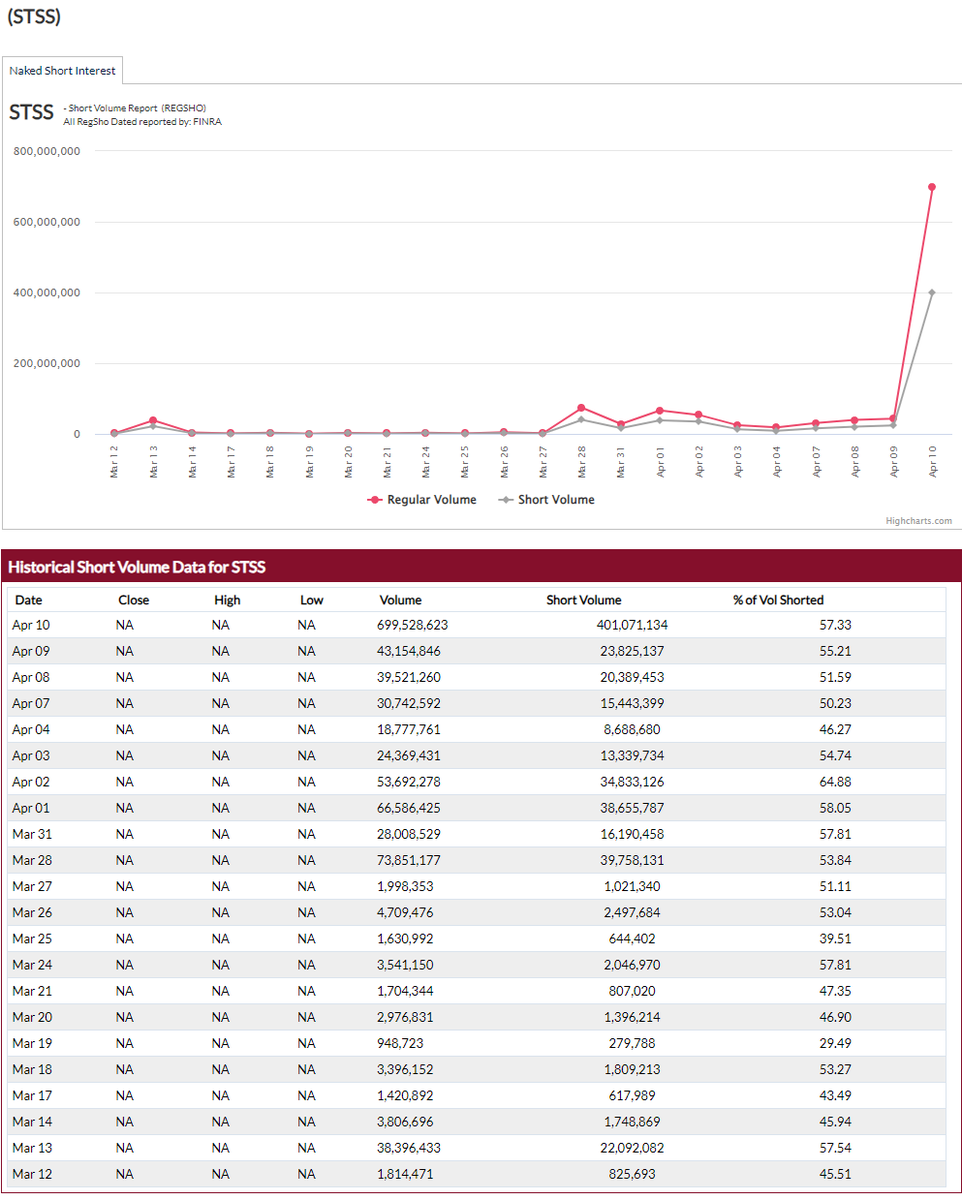Click the Mar 25 date cell

click(30, 938)
